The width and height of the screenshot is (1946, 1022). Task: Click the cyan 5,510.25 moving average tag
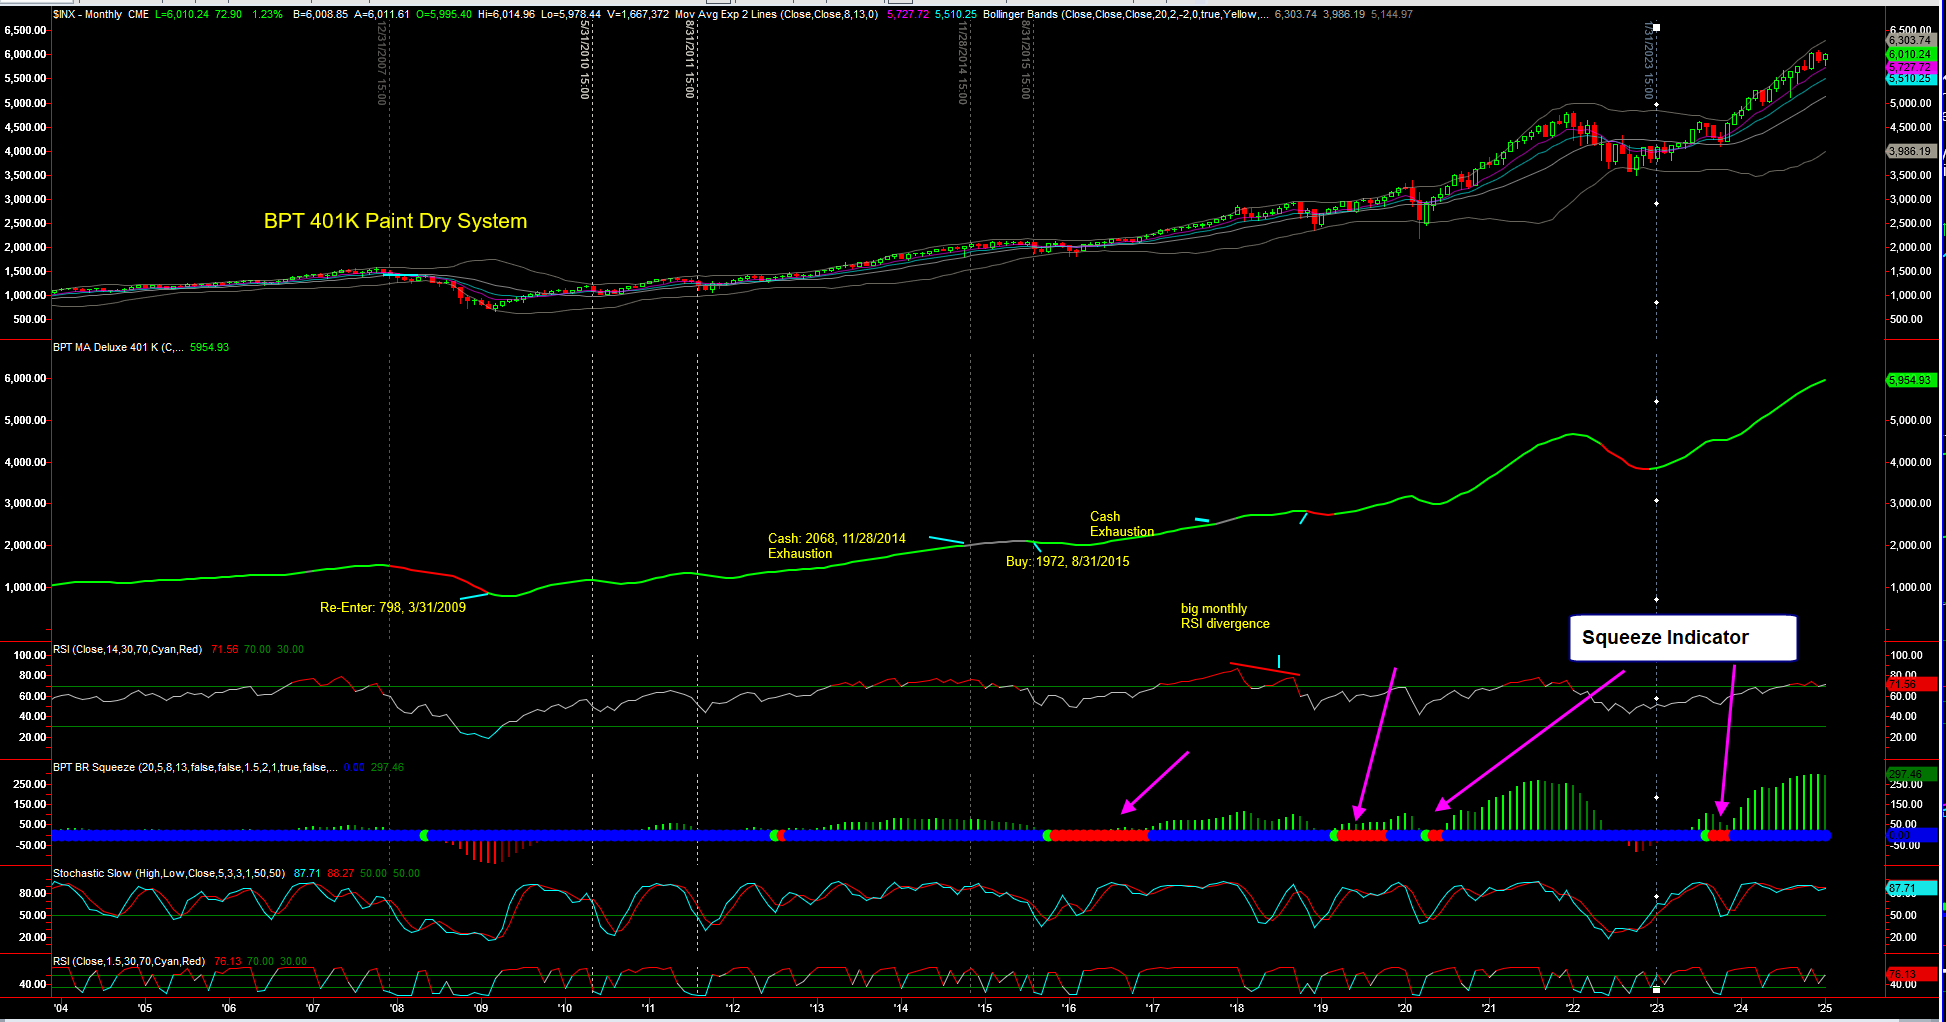coord(1909,79)
